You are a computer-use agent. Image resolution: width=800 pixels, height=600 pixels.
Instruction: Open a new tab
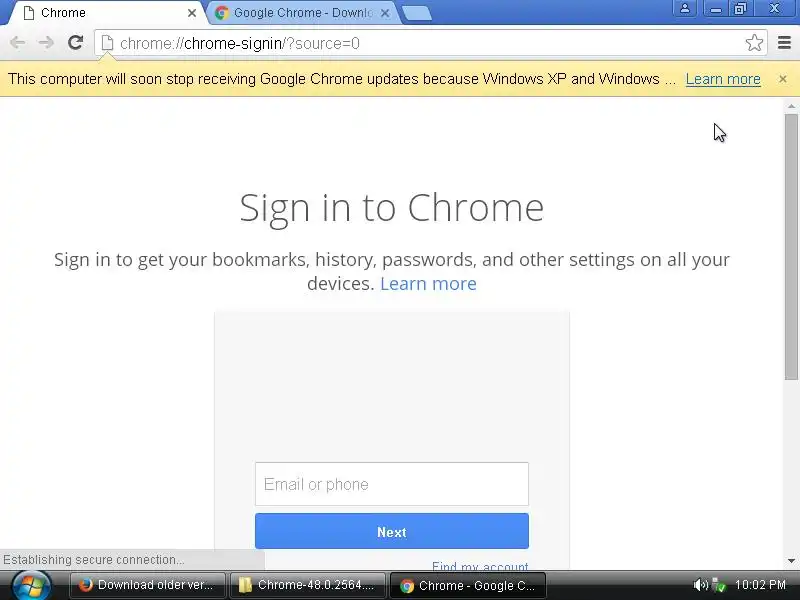(417, 14)
